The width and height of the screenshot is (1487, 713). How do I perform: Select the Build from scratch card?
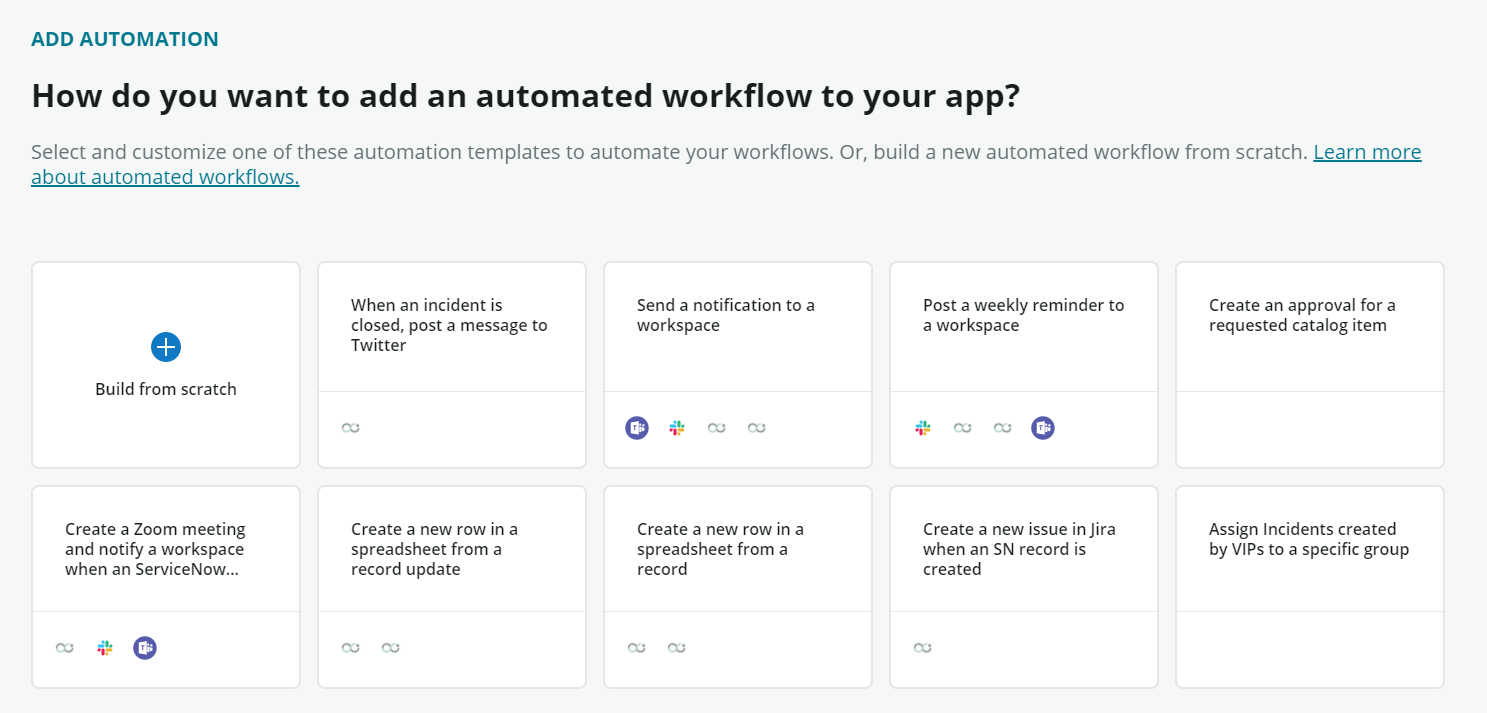(x=165, y=364)
